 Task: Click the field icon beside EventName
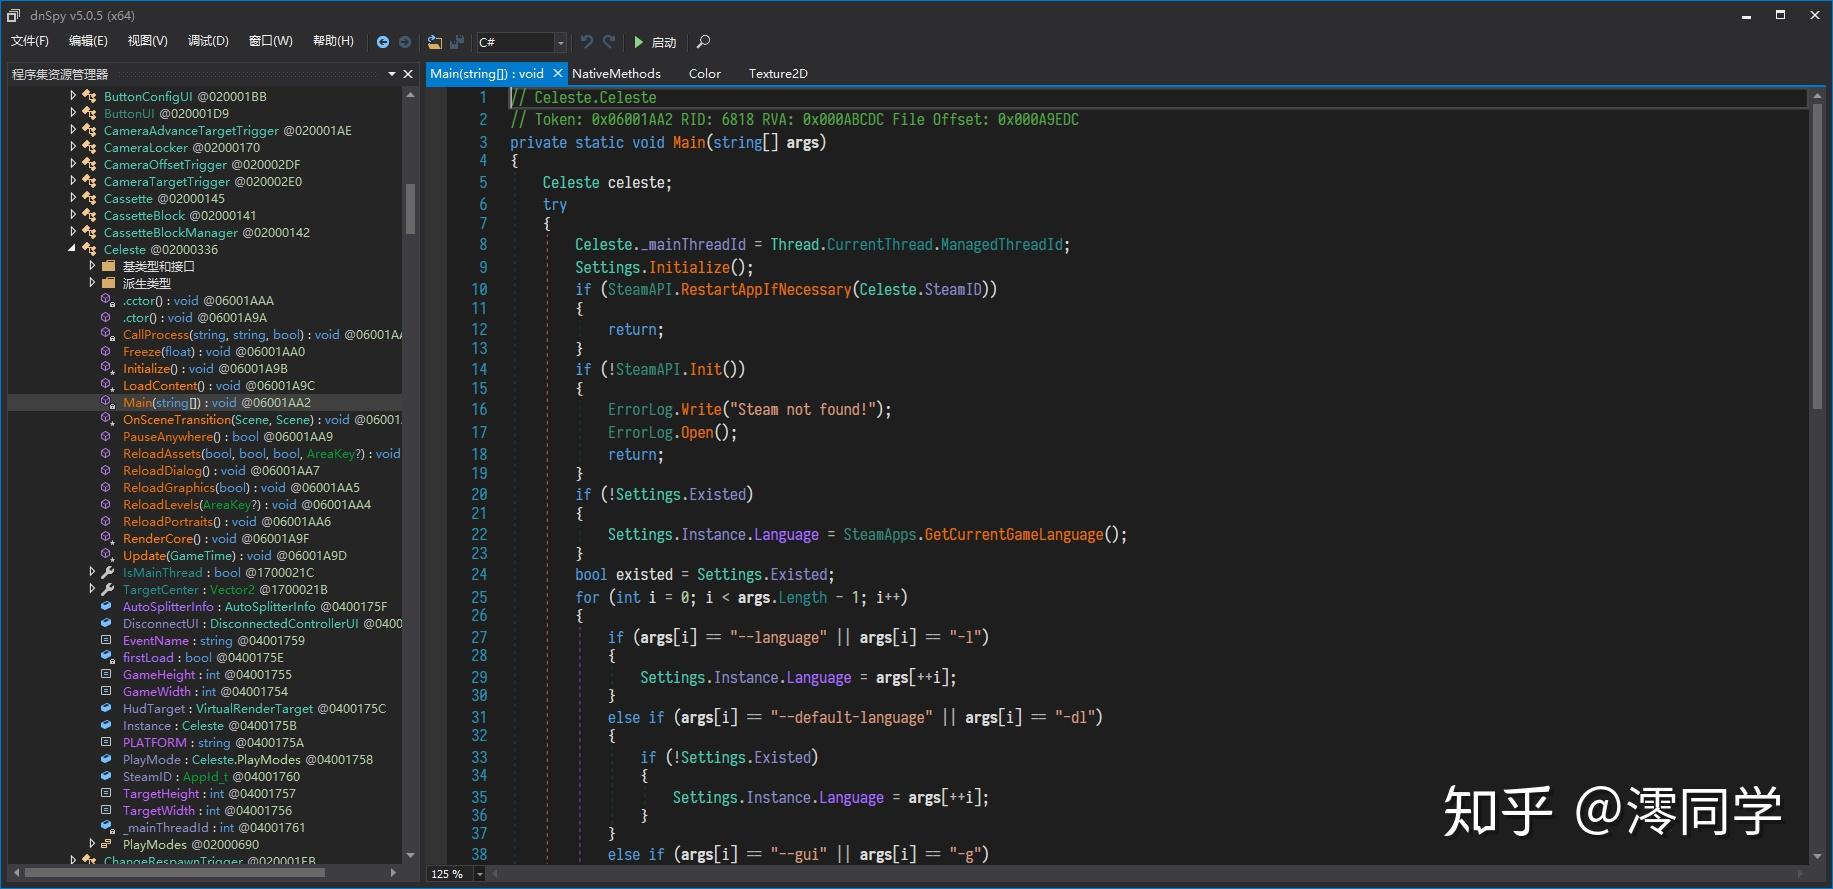pos(107,640)
